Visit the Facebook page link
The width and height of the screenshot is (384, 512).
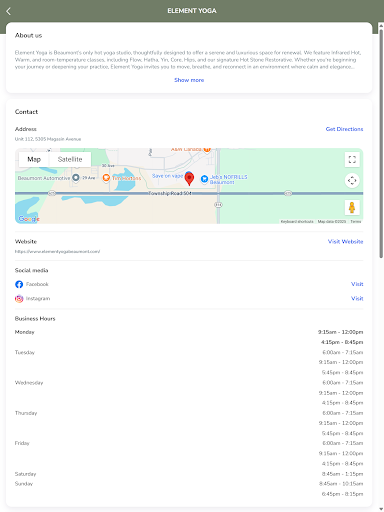coord(357,284)
